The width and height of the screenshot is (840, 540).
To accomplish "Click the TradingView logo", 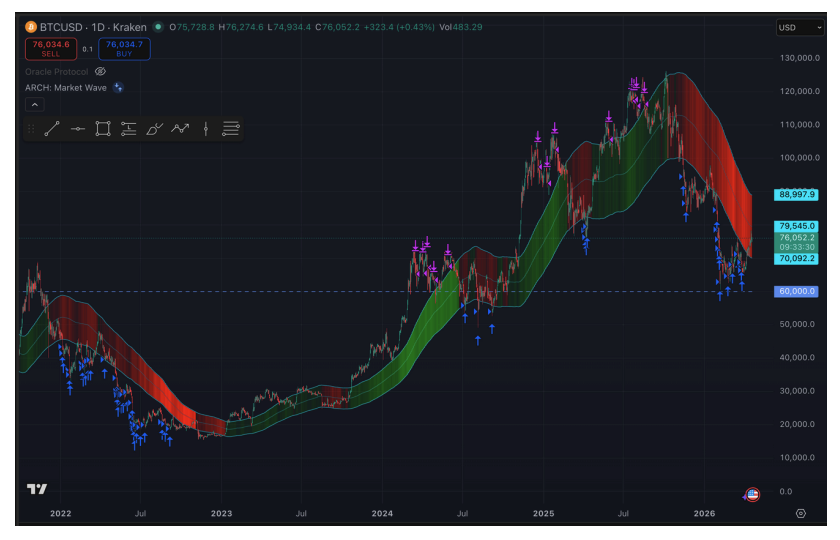I will click(x=37, y=489).
